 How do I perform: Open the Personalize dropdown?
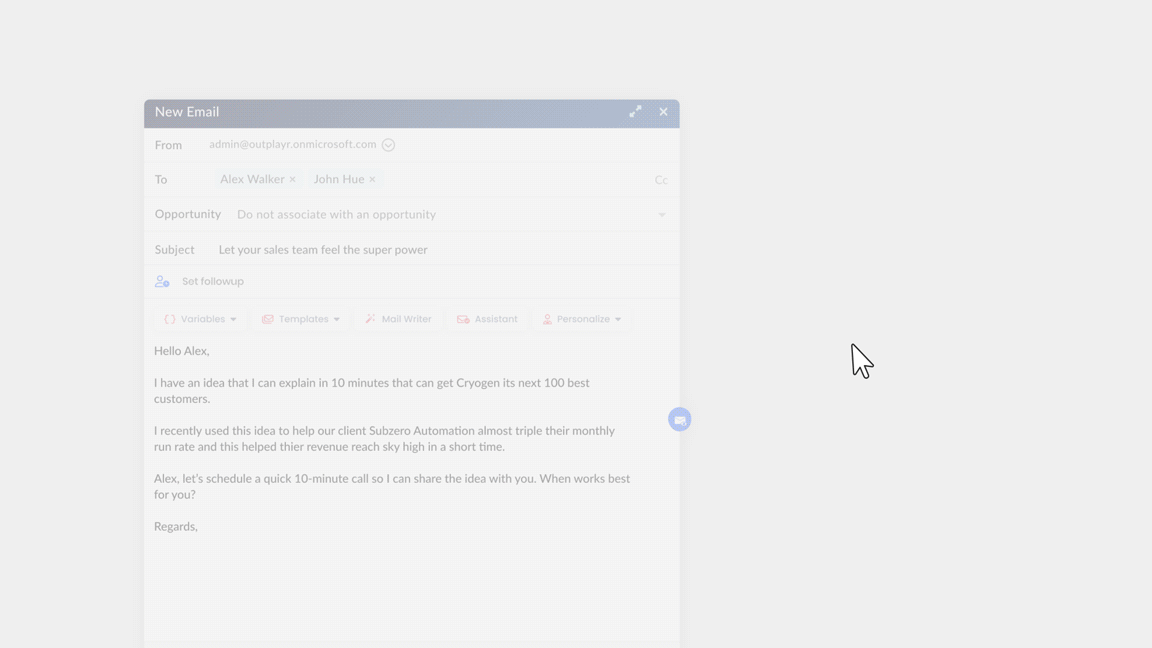click(582, 319)
